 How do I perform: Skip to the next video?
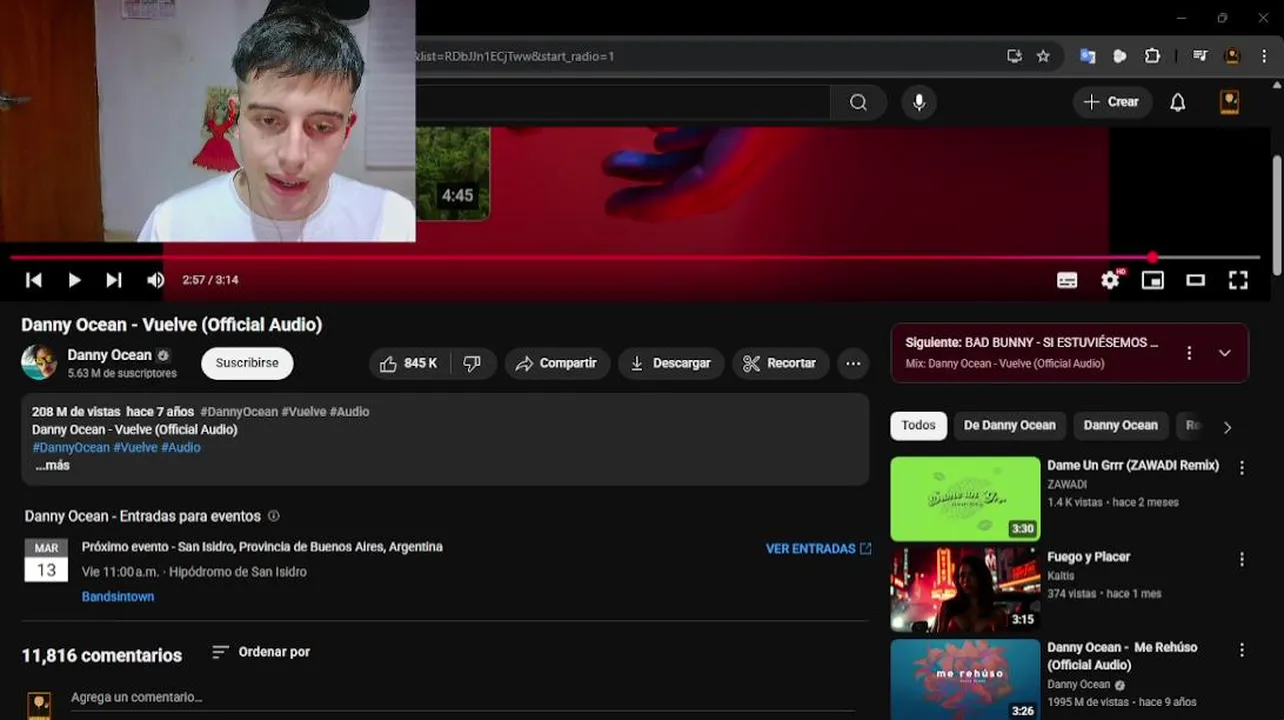114,280
